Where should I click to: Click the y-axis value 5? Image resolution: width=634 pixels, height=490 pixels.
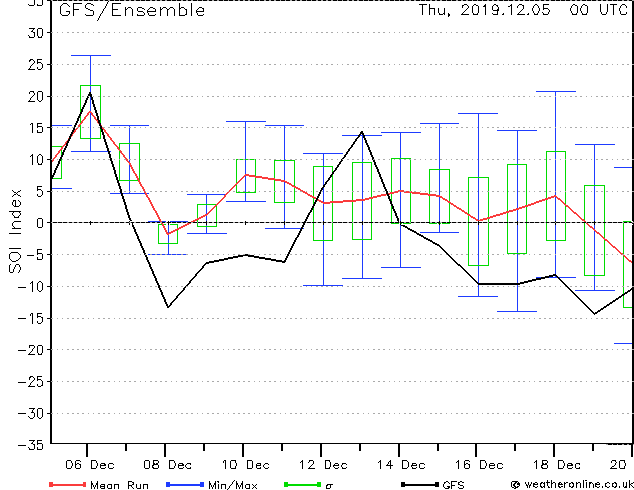pyautogui.click(x=39, y=191)
